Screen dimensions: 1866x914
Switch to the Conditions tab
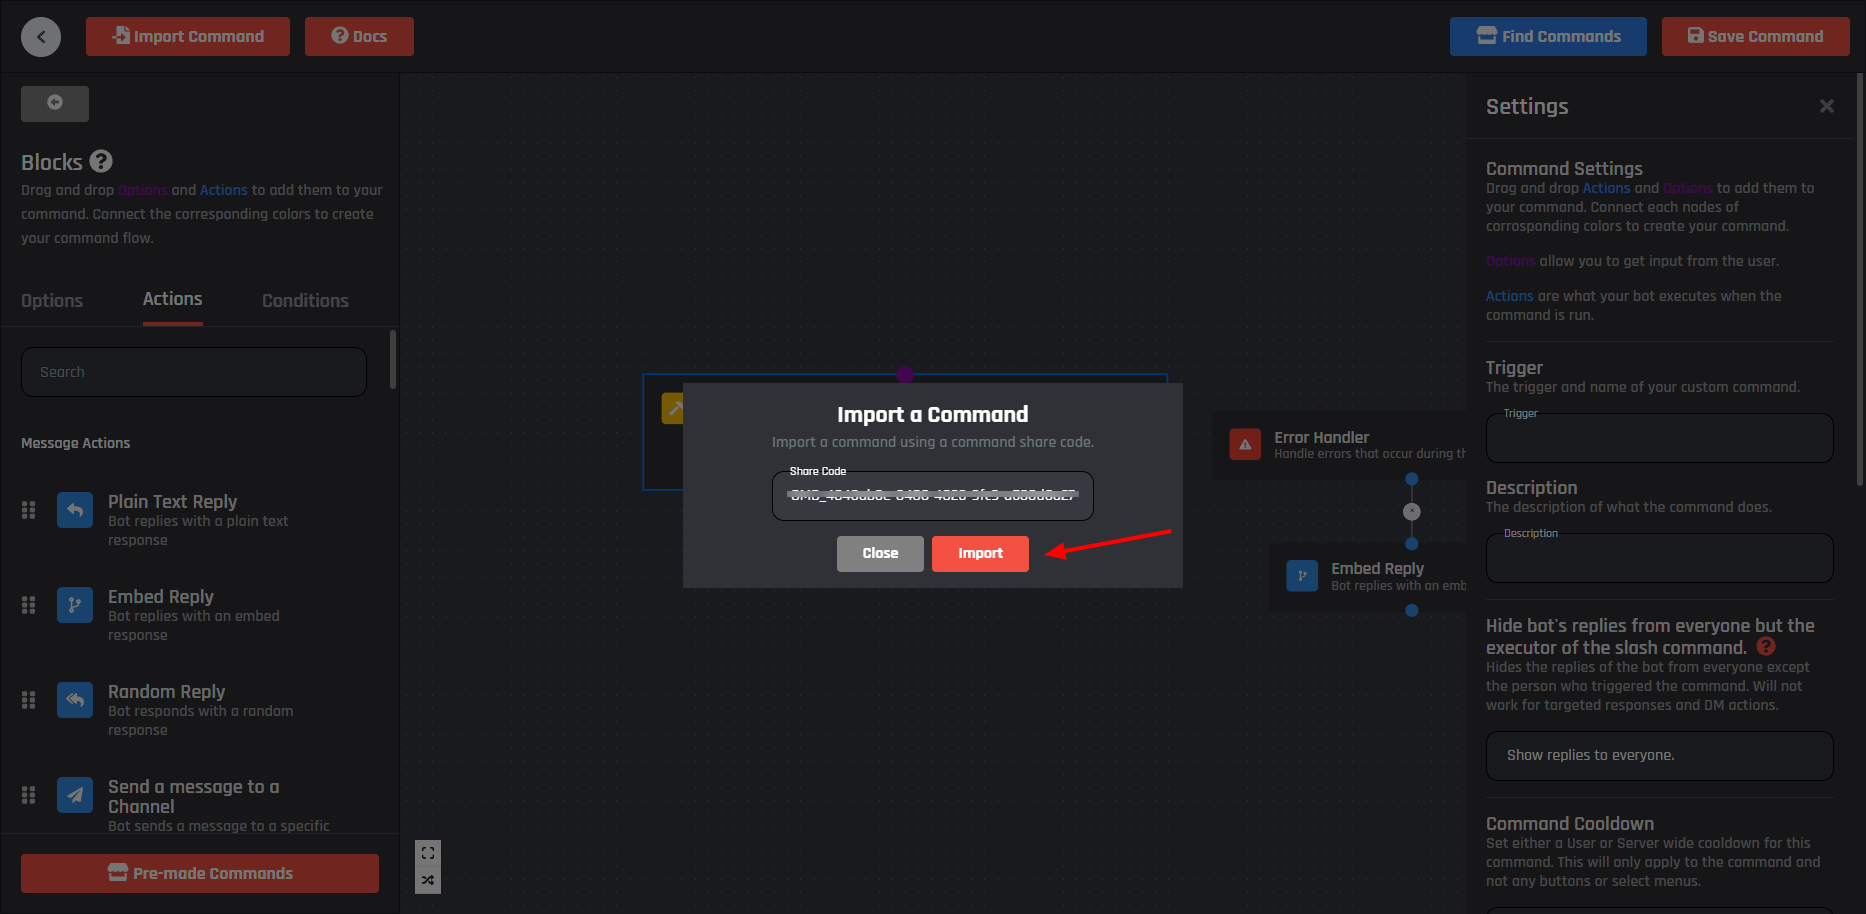[x=305, y=301]
